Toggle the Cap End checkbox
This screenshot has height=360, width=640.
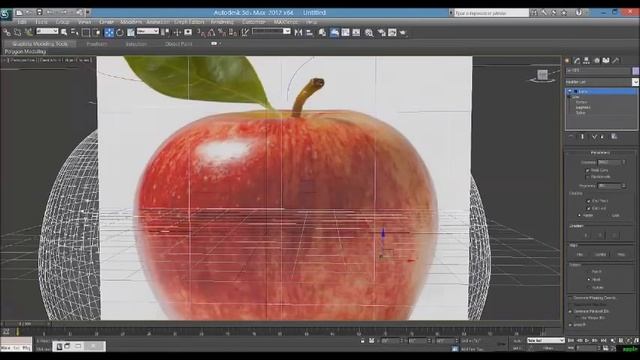click(x=588, y=208)
